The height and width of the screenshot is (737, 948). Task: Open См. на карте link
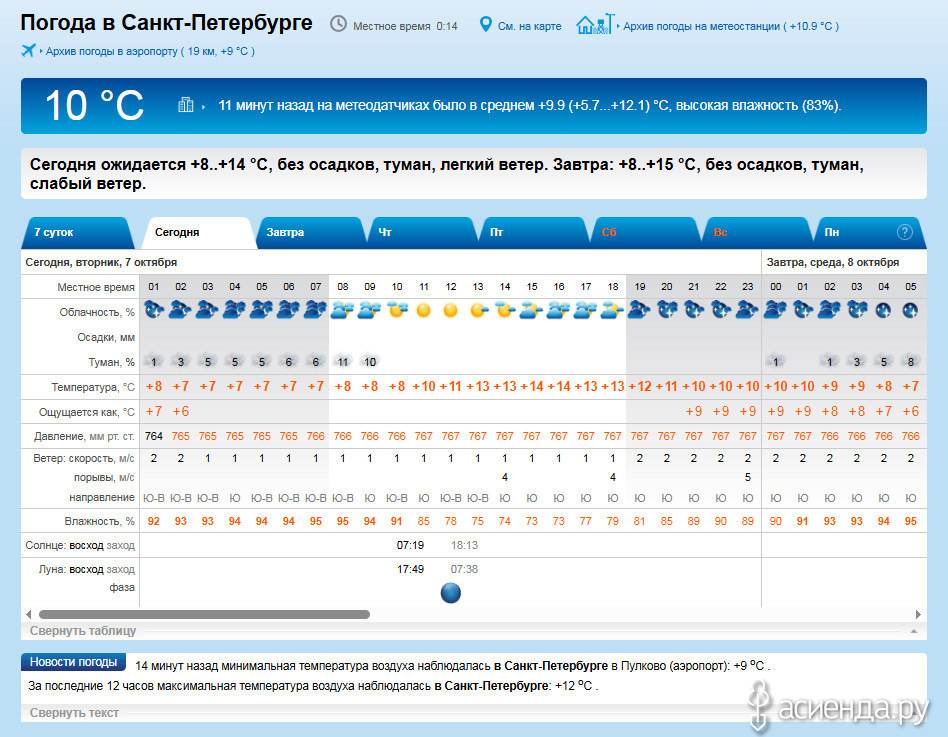pyautogui.click(x=529, y=26)
